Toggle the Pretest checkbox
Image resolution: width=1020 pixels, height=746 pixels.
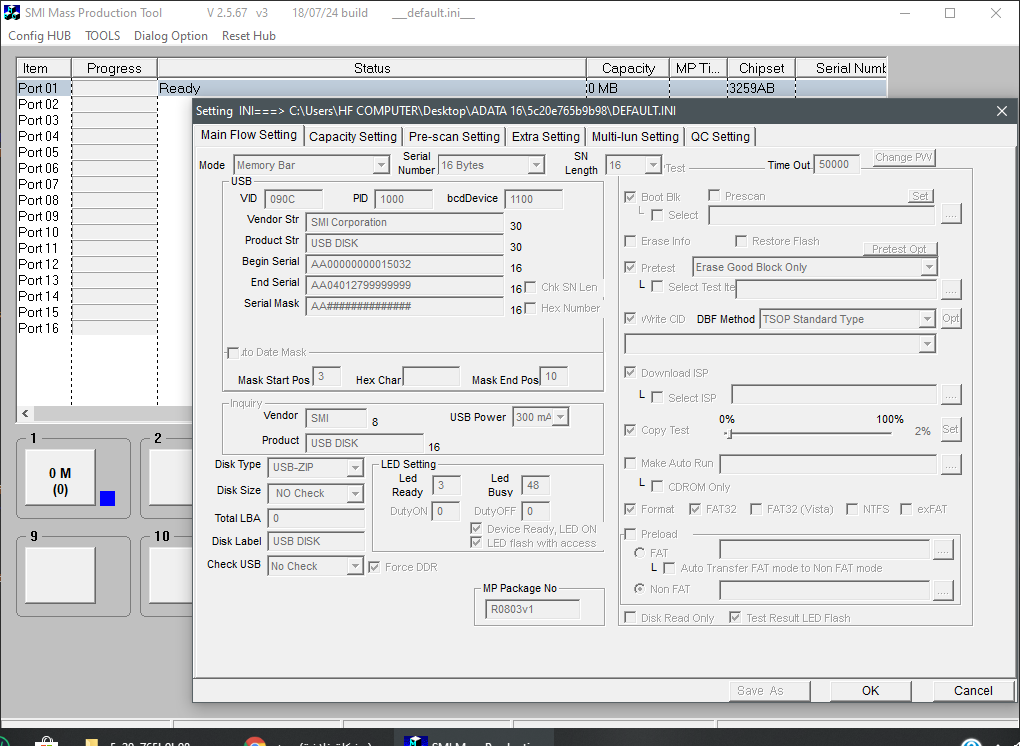(x=630, y=267)
